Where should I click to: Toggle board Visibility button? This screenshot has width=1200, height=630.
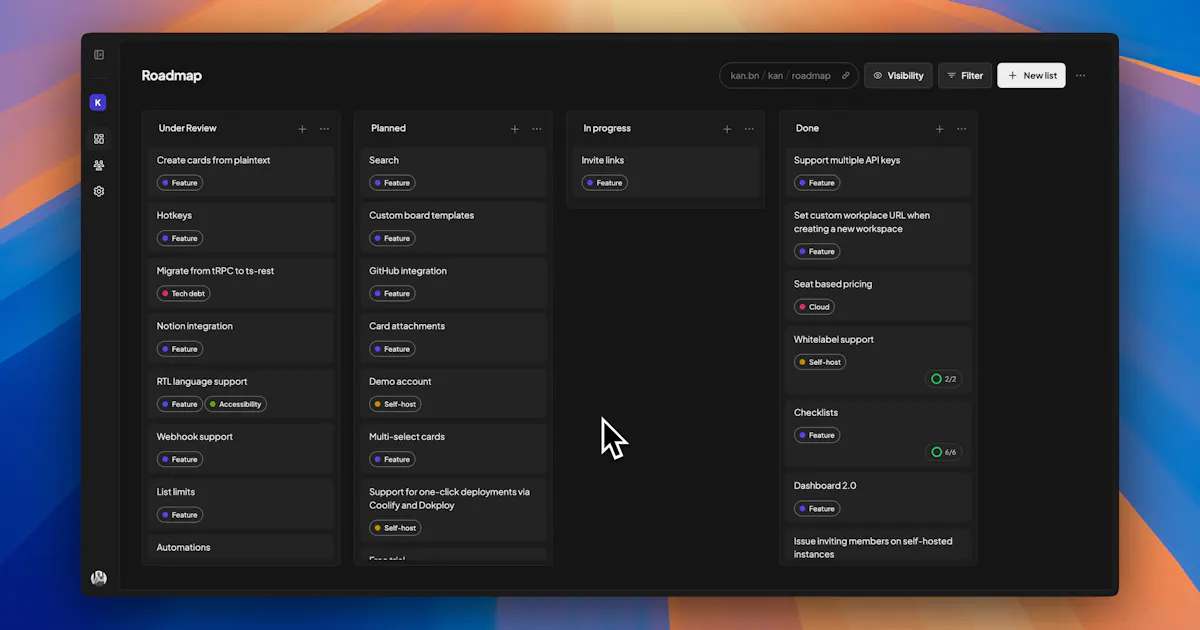[x=898, y=76]
